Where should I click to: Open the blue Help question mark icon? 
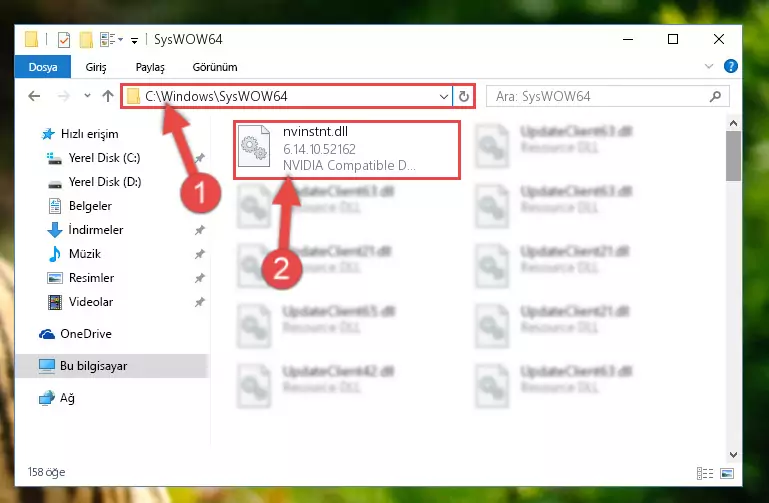[730, 66]
